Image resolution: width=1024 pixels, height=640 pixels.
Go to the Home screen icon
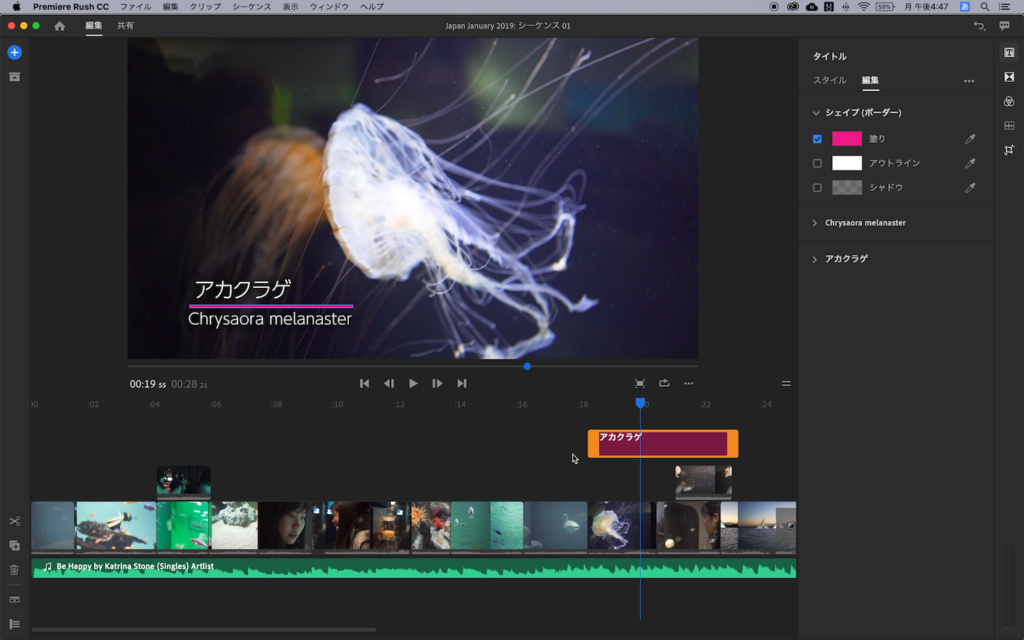pos(59,26)
